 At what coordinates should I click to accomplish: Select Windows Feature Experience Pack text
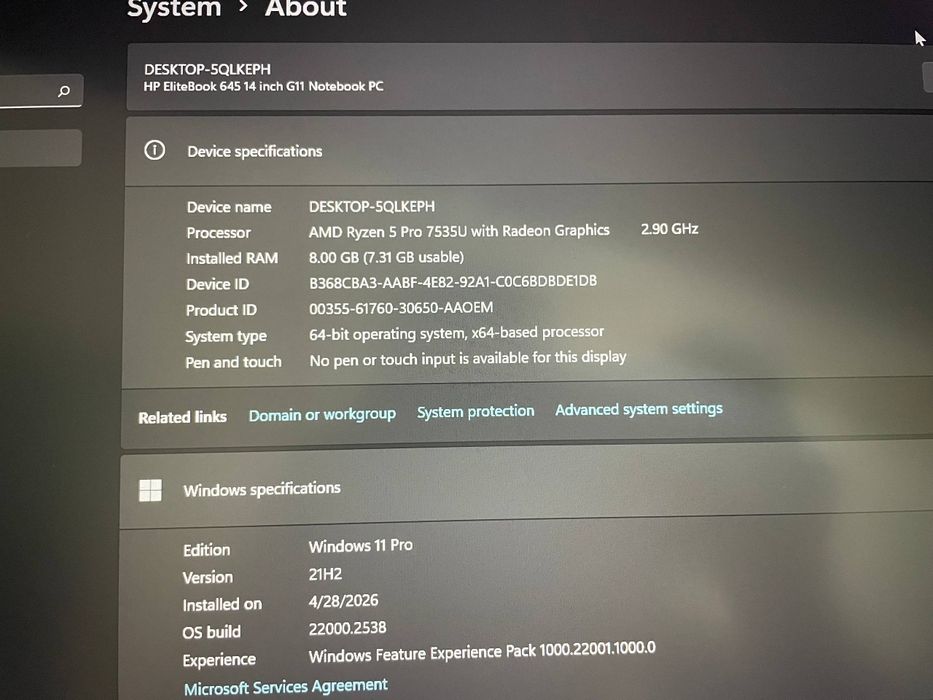(x=482, y=652)
